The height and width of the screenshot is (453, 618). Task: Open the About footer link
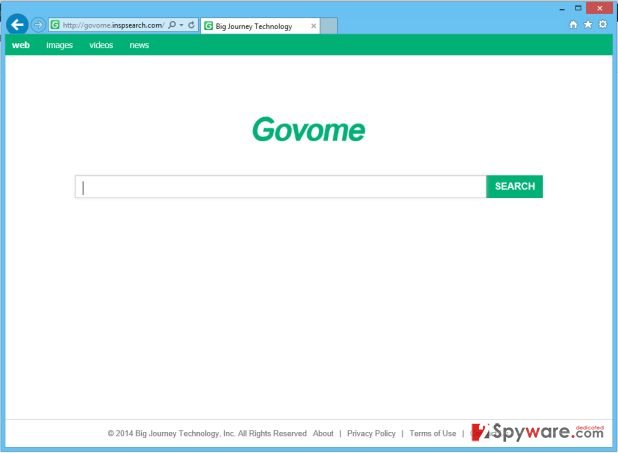323,433
